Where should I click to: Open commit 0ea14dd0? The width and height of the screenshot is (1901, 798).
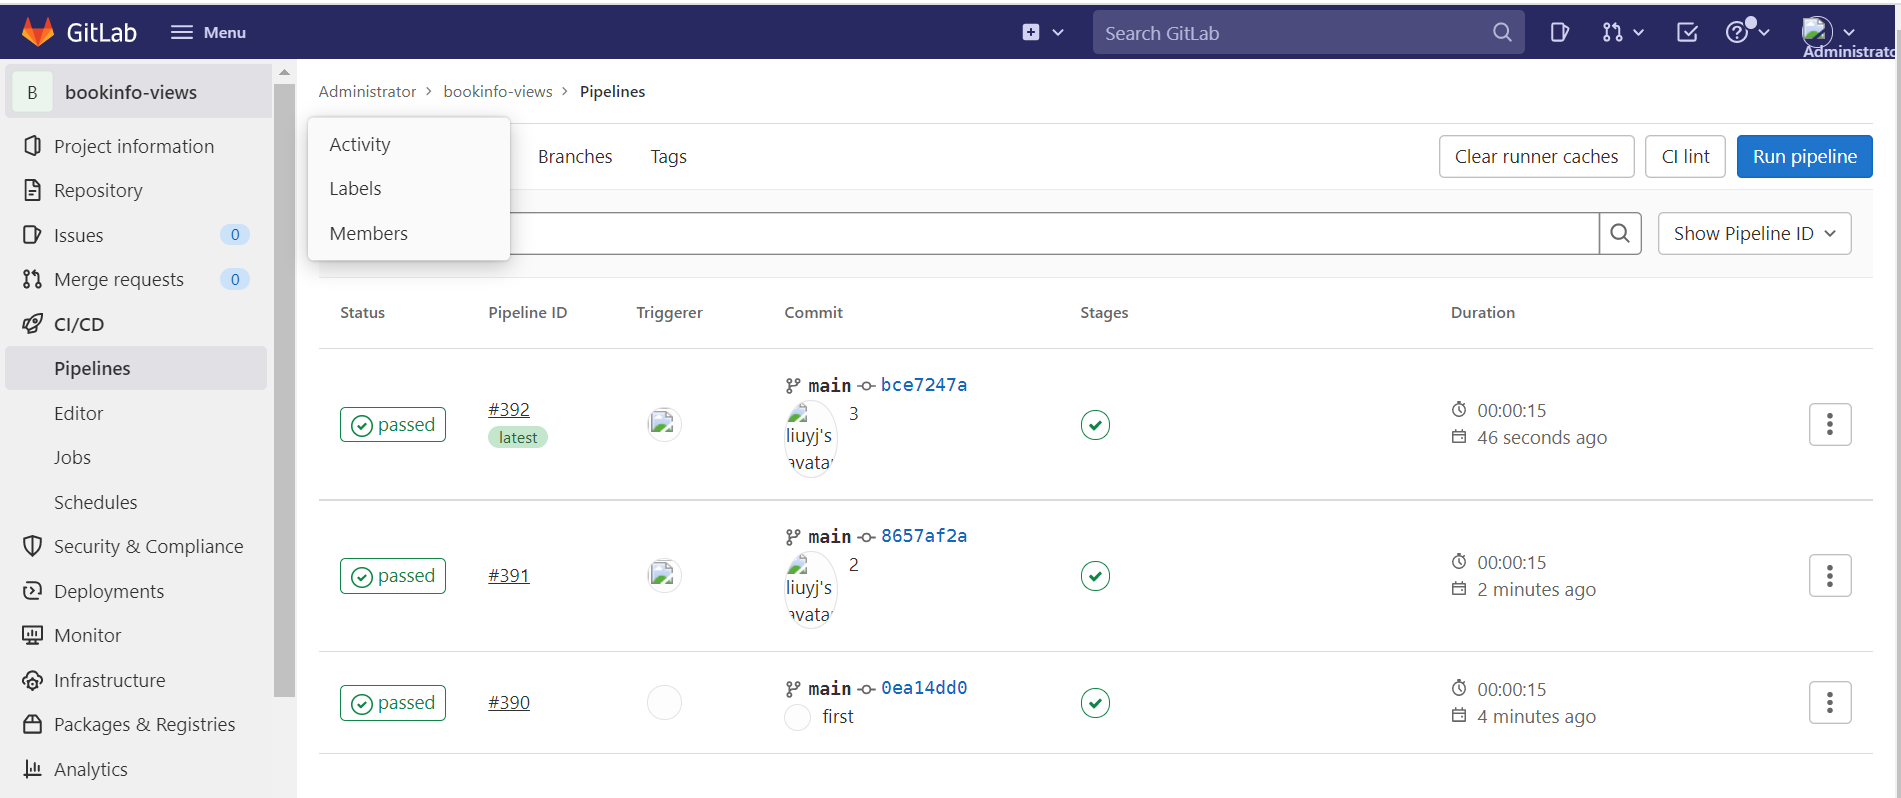click(x=924, y=688)
